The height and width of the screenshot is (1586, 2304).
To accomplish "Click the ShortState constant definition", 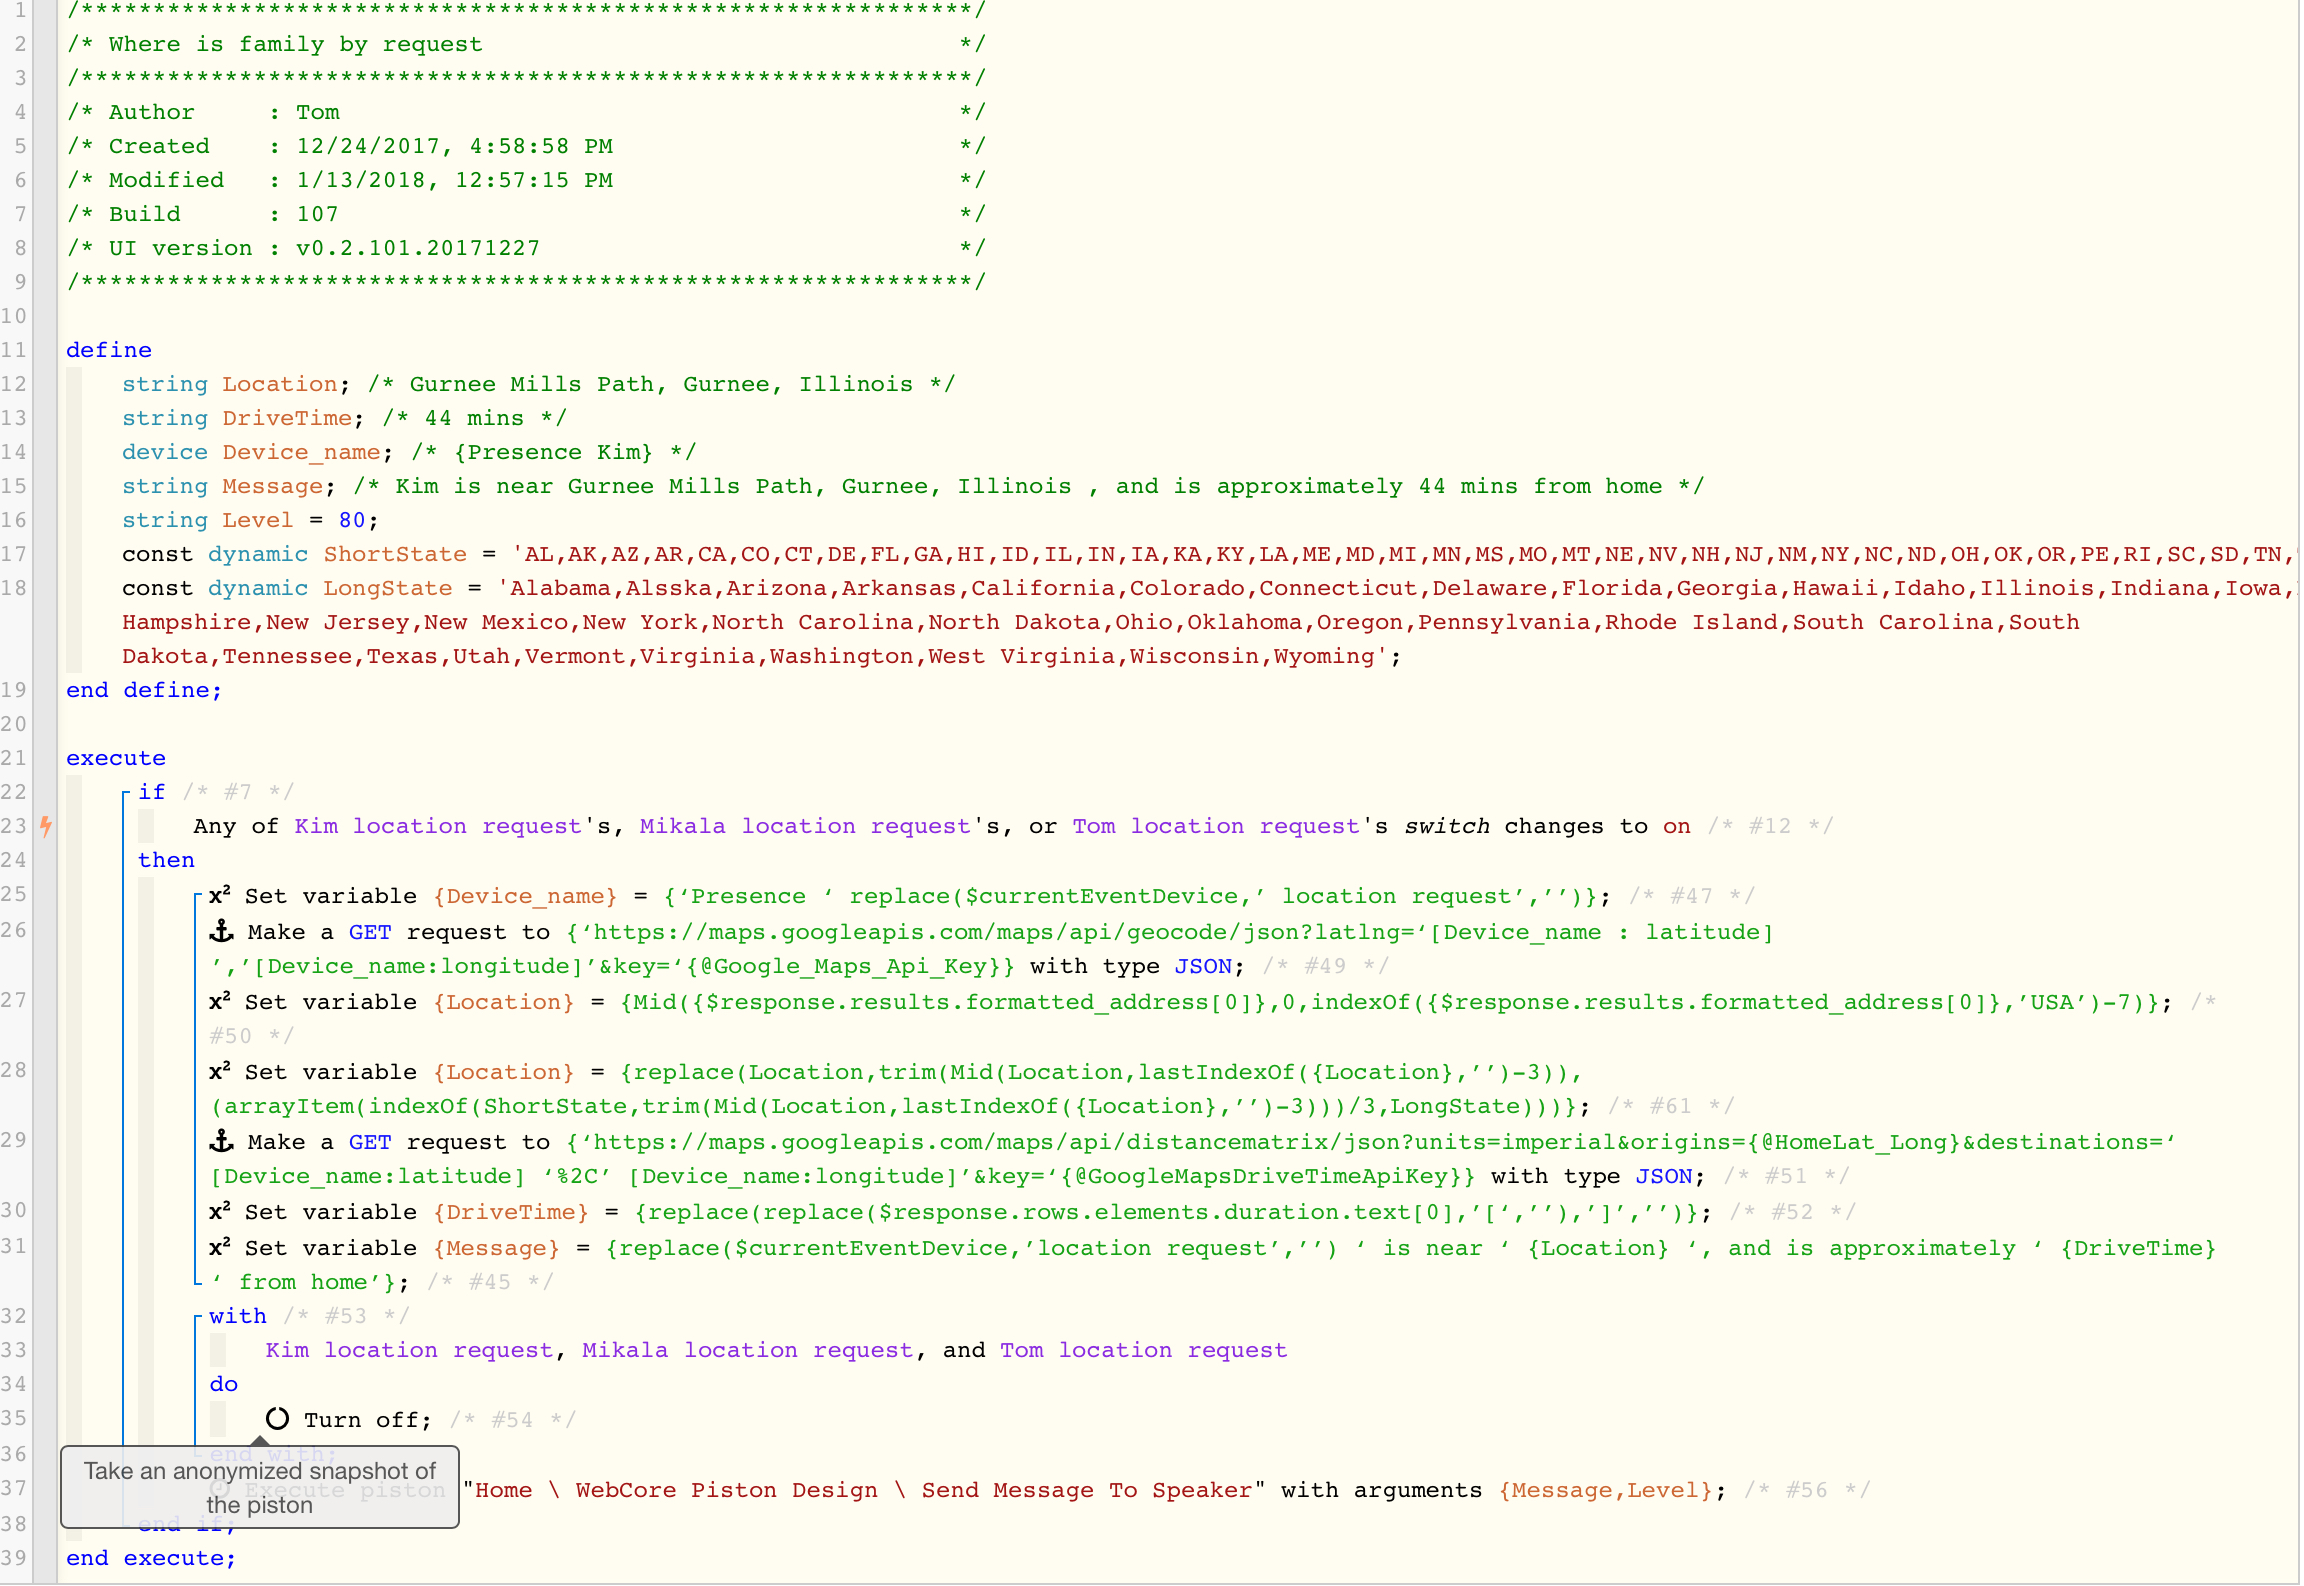I will point(1210,554).
